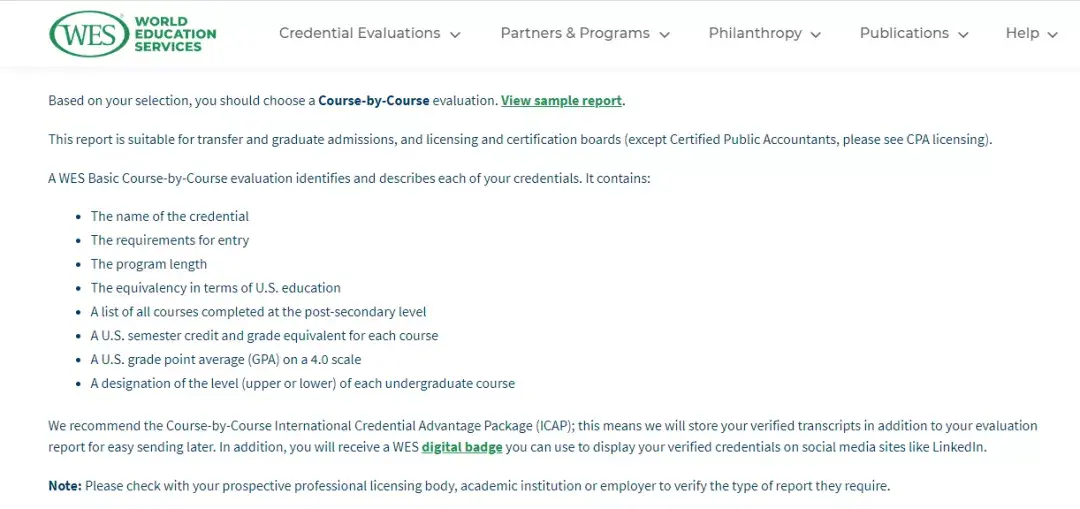Viewport: 1080px width, 509px height.
Task: Click the bold Course-by-Course text
Action: [x=374, y=101]
